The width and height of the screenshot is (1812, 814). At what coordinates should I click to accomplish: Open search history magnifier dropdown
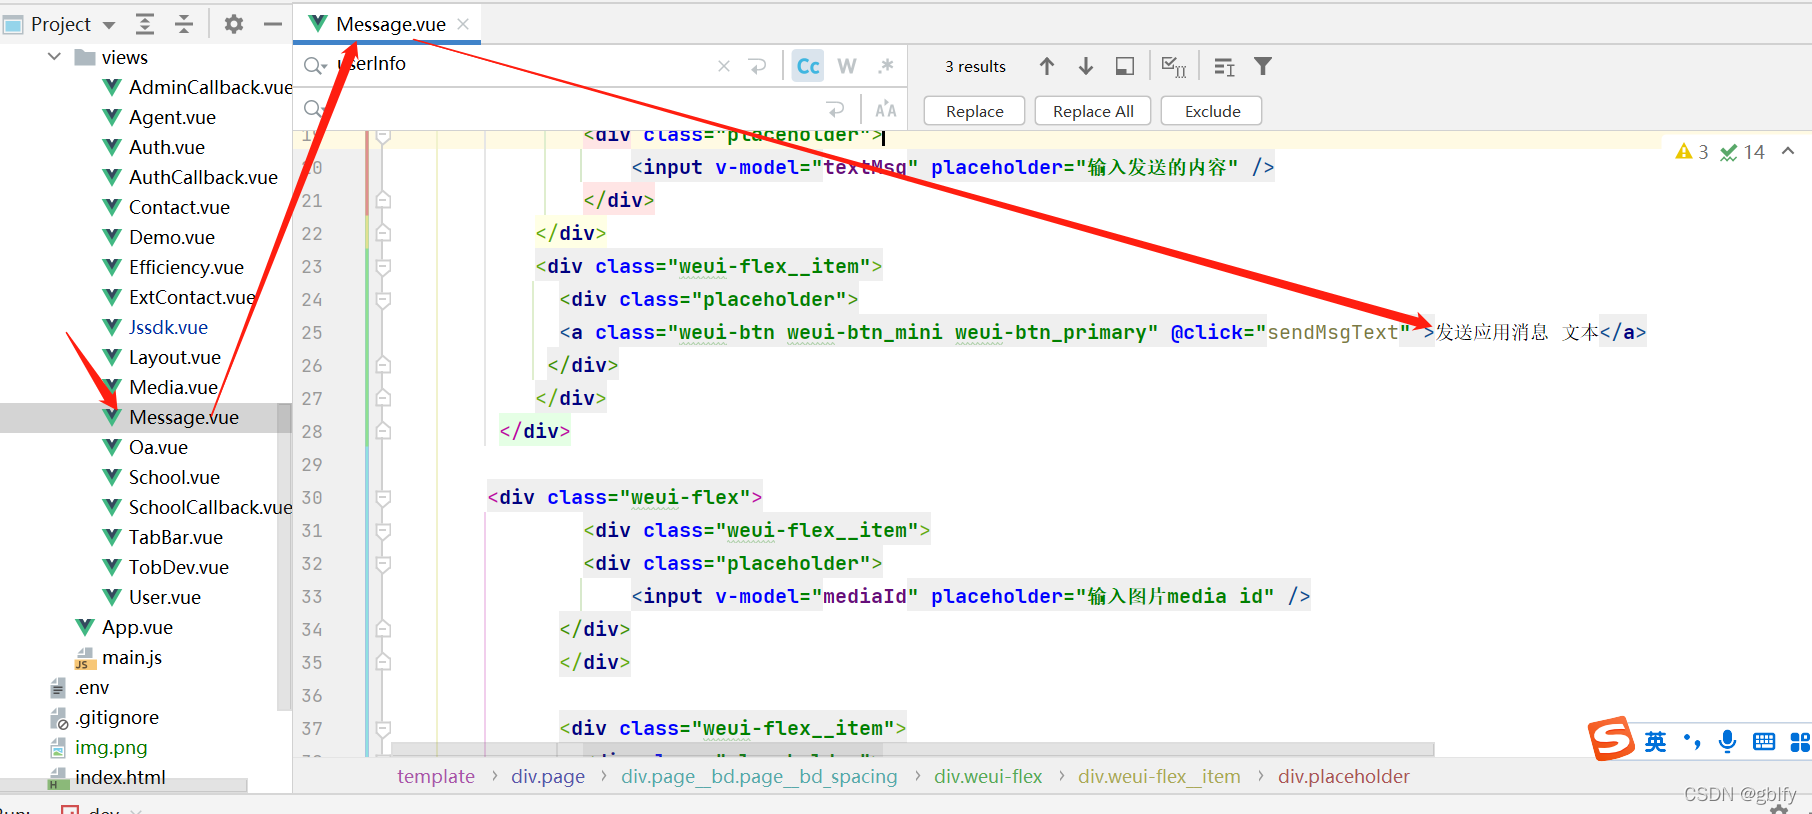click(315, 66)
